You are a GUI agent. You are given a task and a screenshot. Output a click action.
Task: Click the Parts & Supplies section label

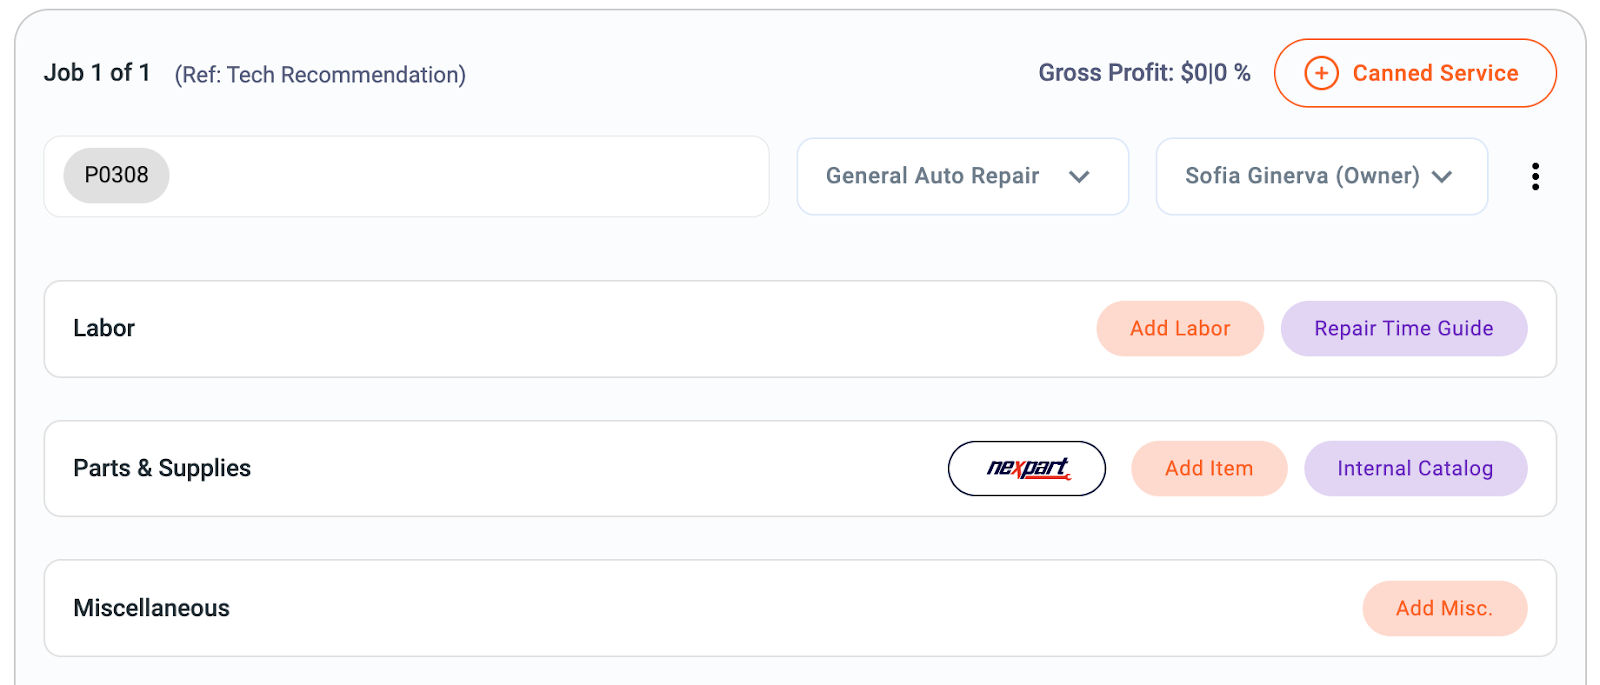pyautogui.click(x=162, y=468)
